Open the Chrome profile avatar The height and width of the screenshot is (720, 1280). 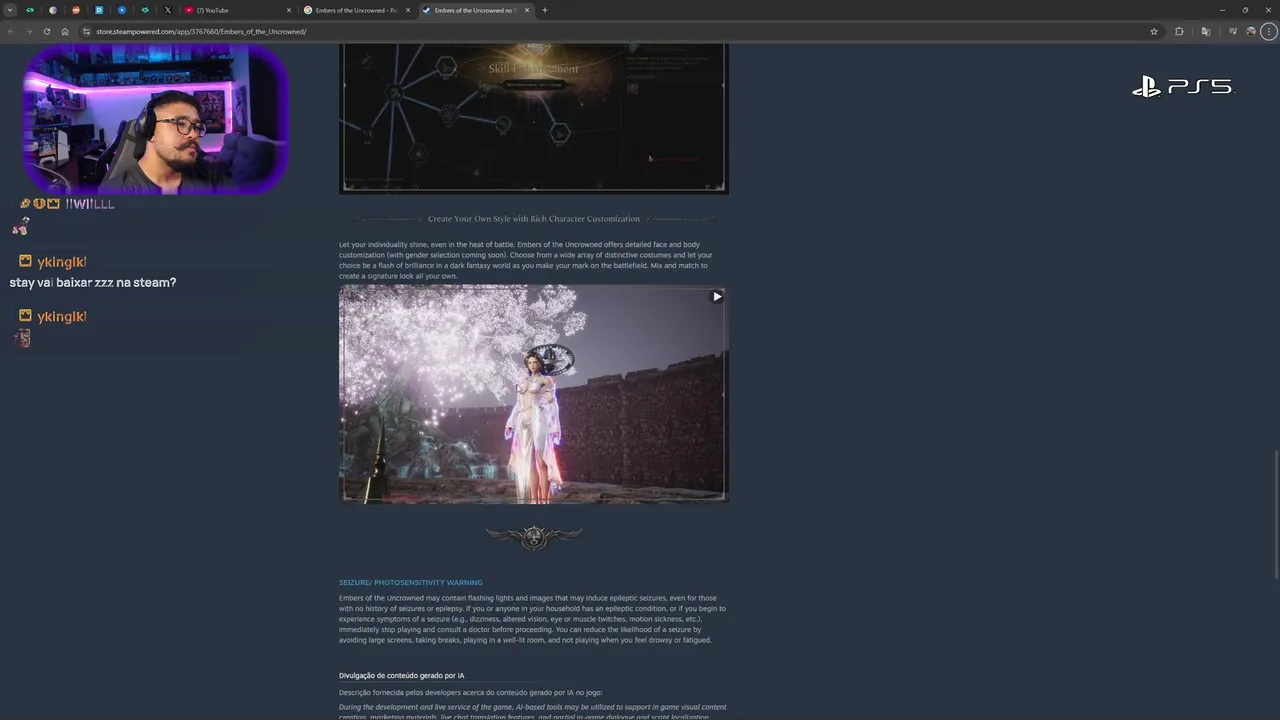pos(1251,31)
